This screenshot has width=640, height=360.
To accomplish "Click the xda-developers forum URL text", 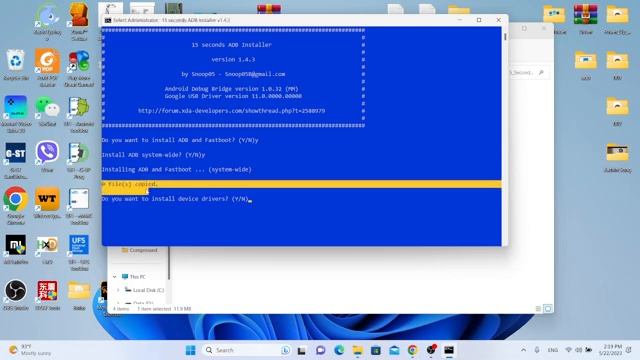I will click(x=231, y=111).
